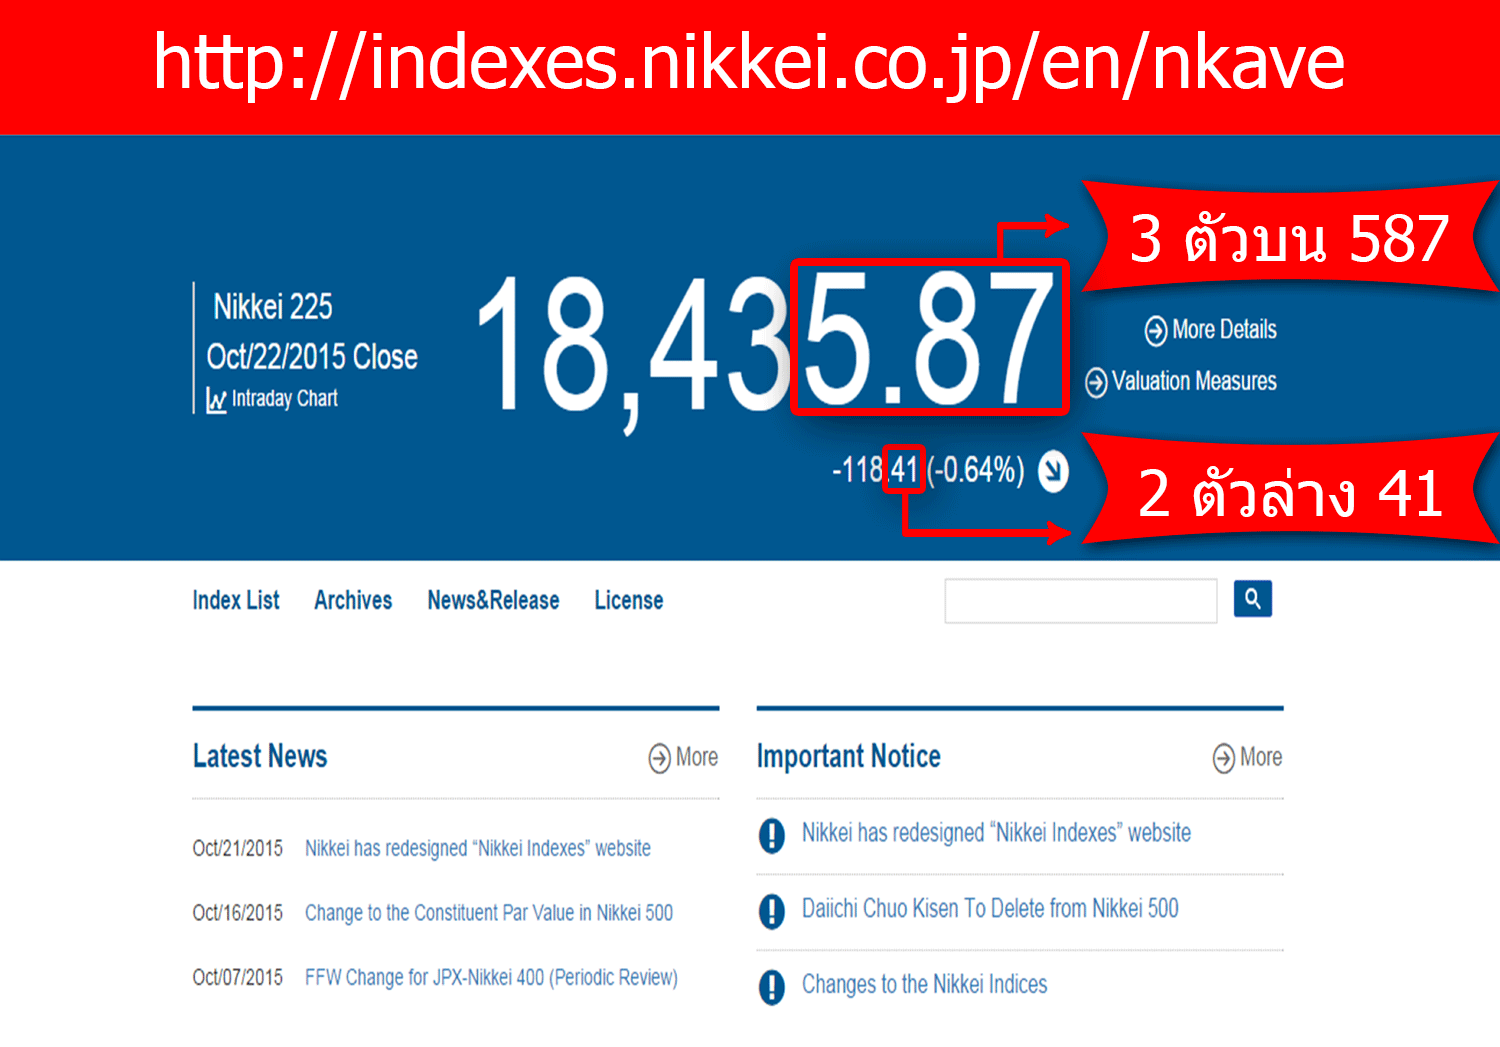Open the License menu
Image resolution: width=1500 pixels, height=1047 pixels.
click(x=629, y=600)
